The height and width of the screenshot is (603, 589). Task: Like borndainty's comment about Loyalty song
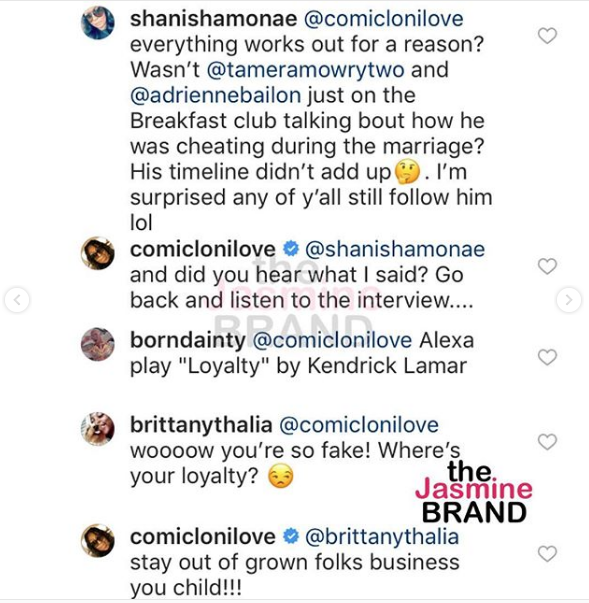[x=547, y=357]
